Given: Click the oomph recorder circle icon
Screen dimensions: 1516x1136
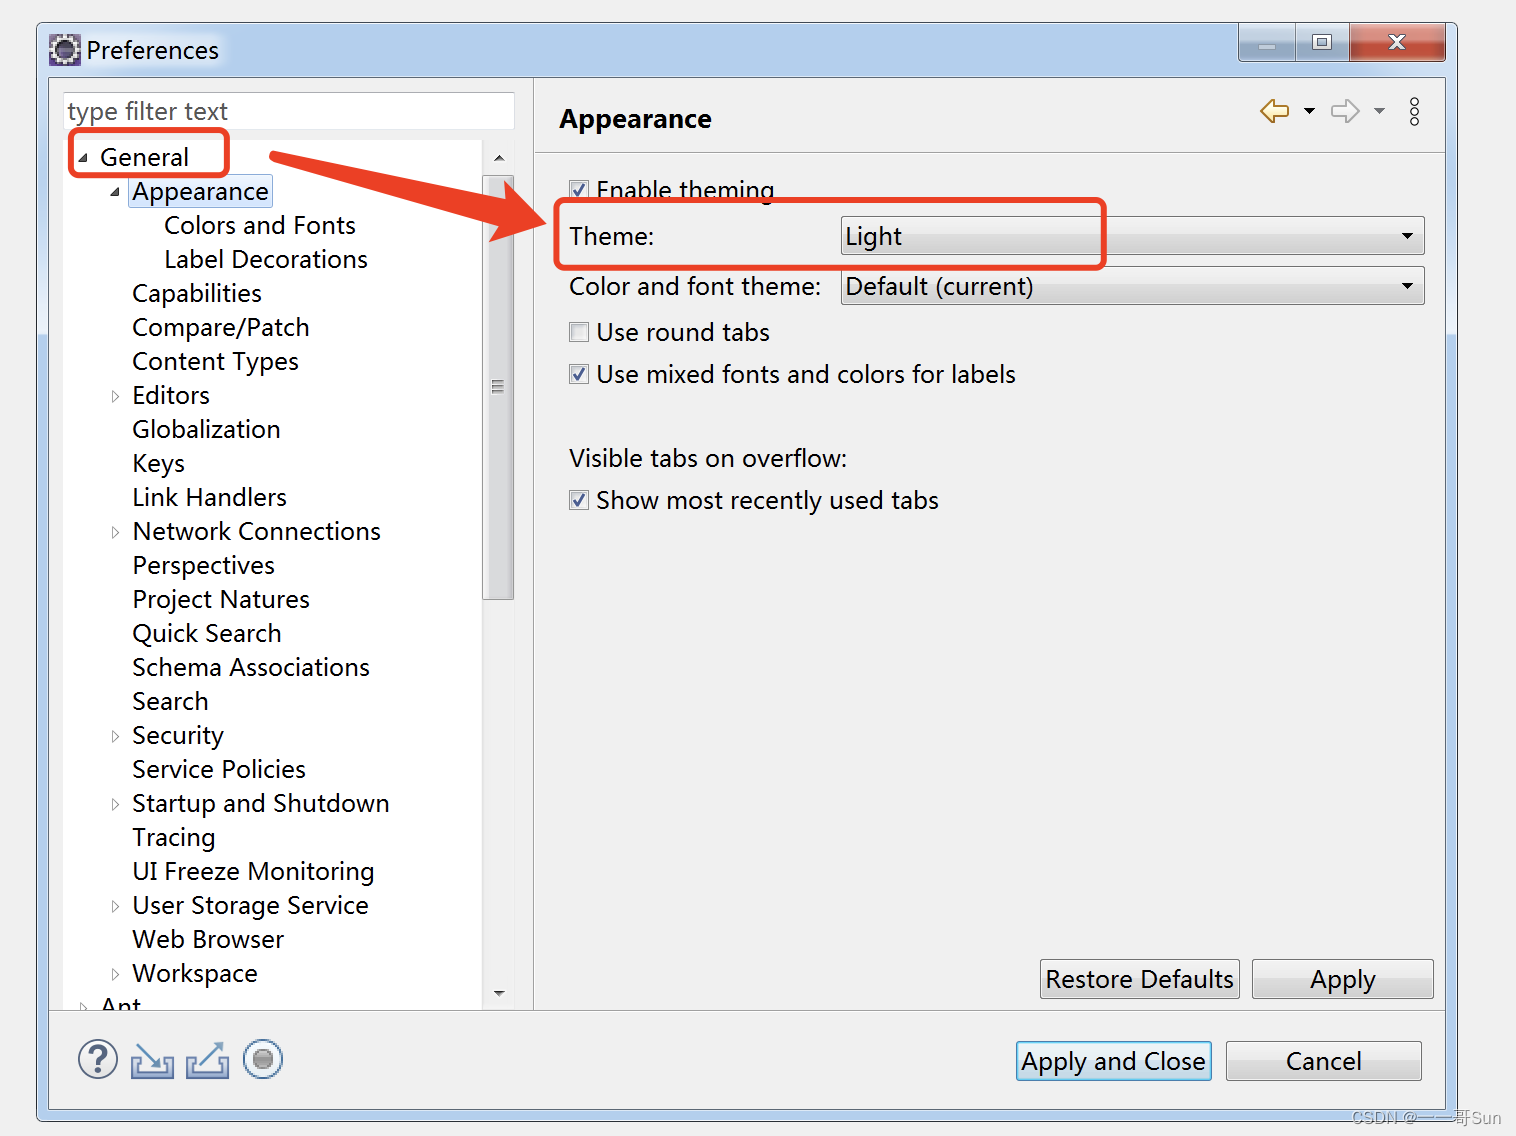Looking at the screenshot, I should 263,1059.
